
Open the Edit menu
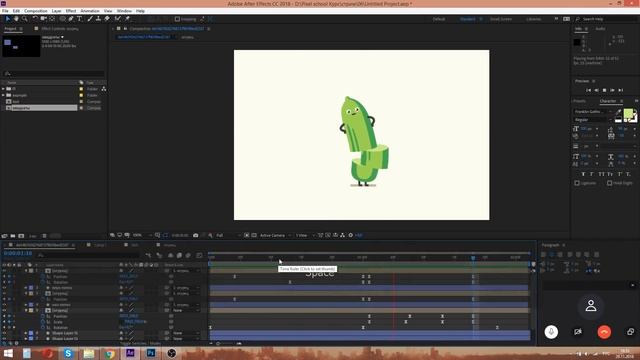pyautogui.click(x=16, y=11)
